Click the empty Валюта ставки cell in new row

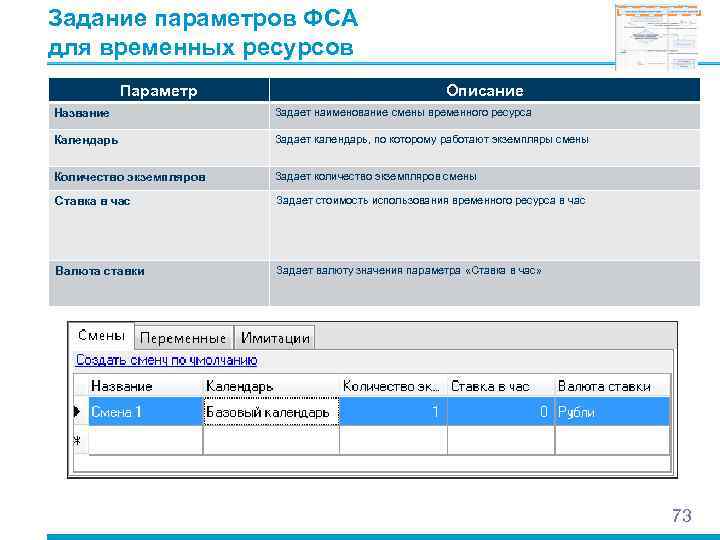click(x=612, y=440)
